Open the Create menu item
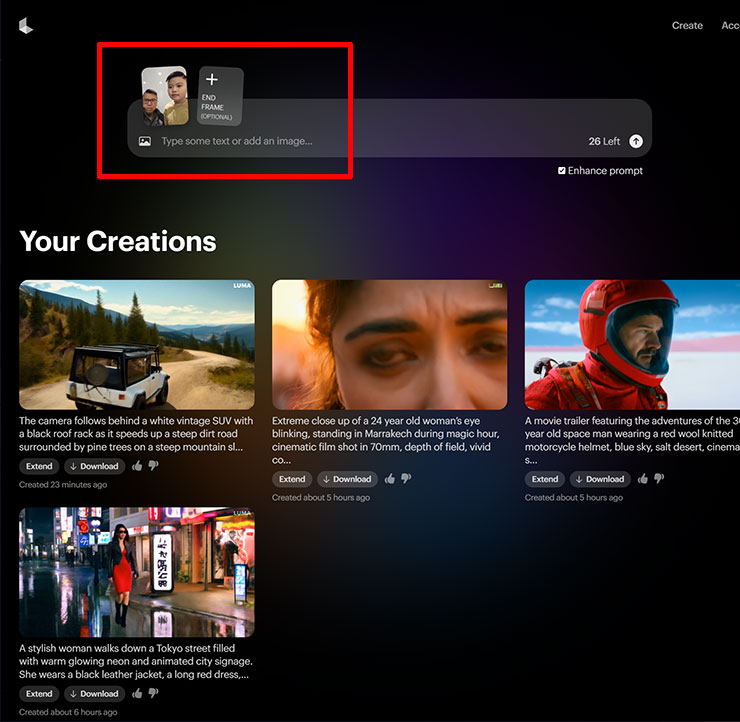Screen dimensions: 740x722 pos(687,26)
